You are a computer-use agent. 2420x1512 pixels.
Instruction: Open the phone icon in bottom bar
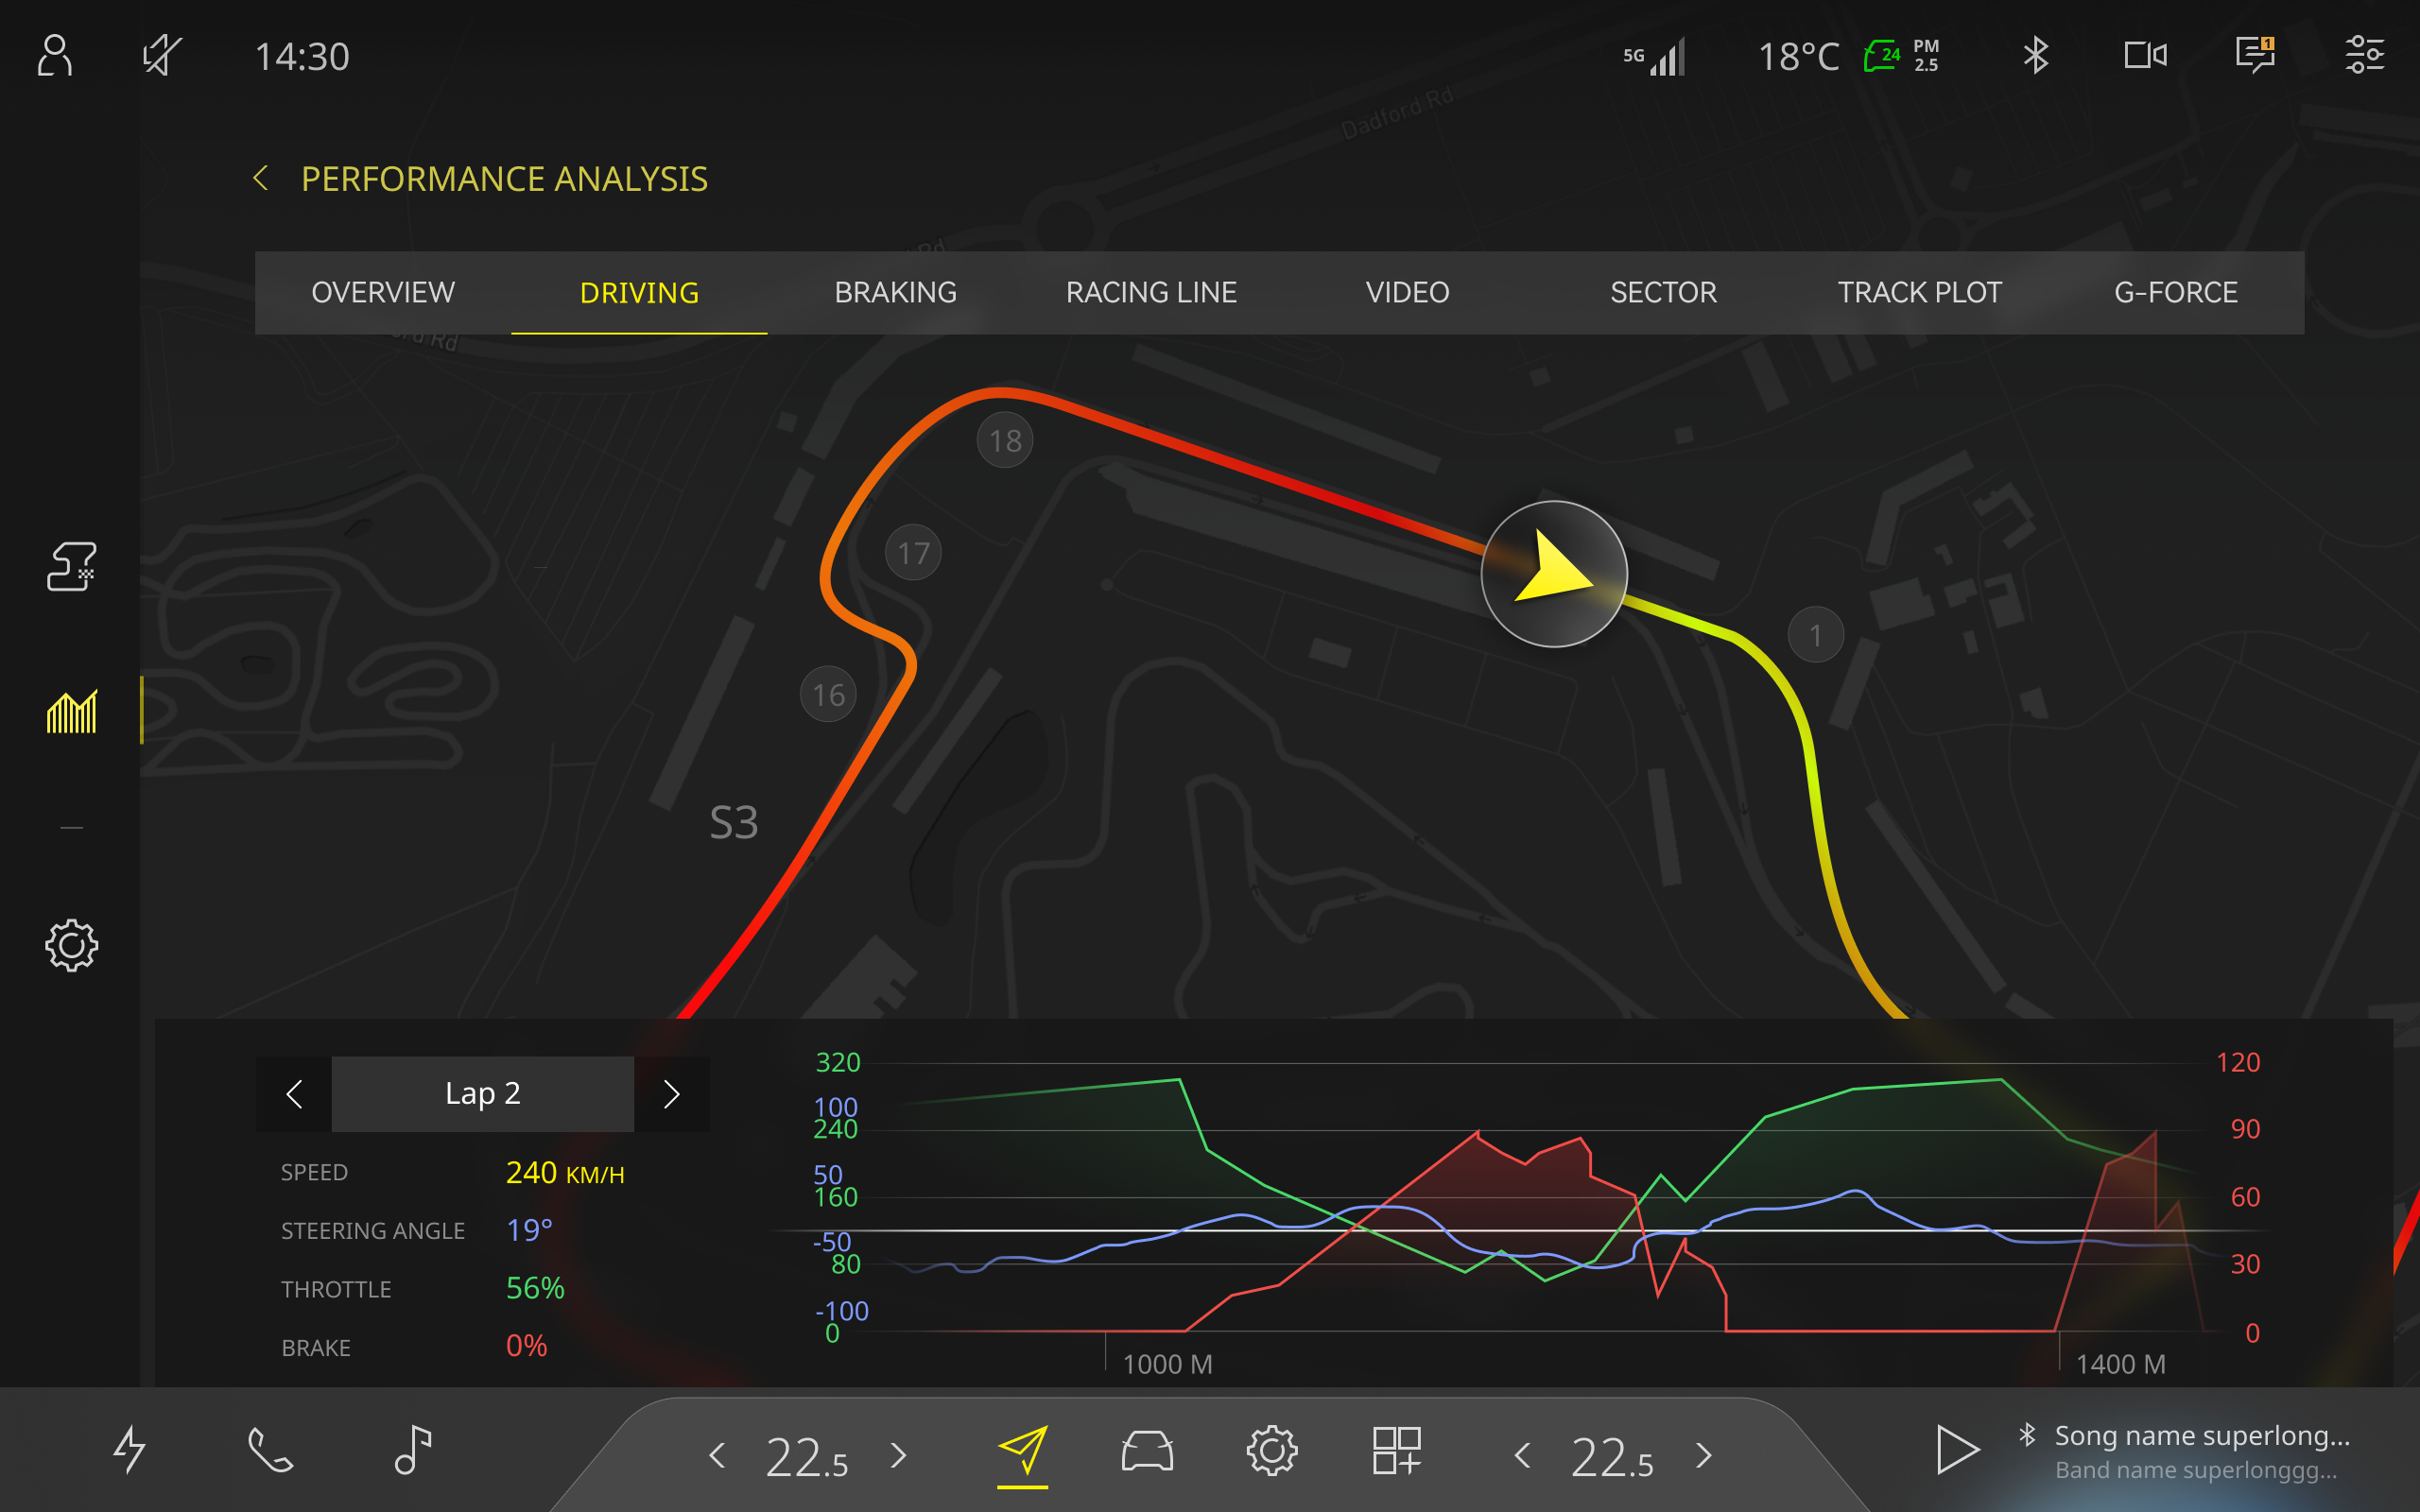click(270, 1451)
